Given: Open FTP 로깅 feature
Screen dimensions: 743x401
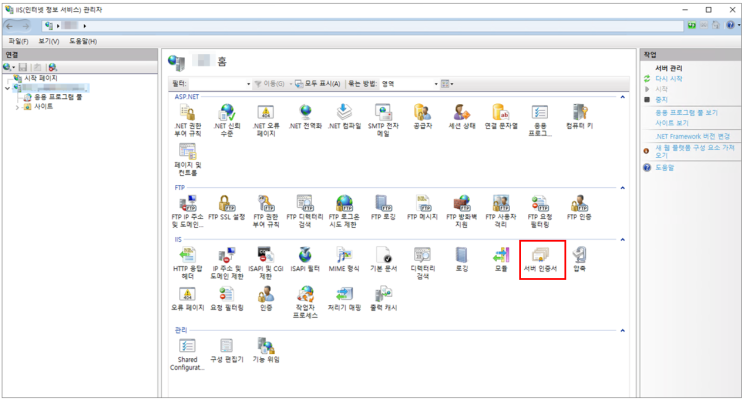Looking at the screenshot, I should click(383, 208).
